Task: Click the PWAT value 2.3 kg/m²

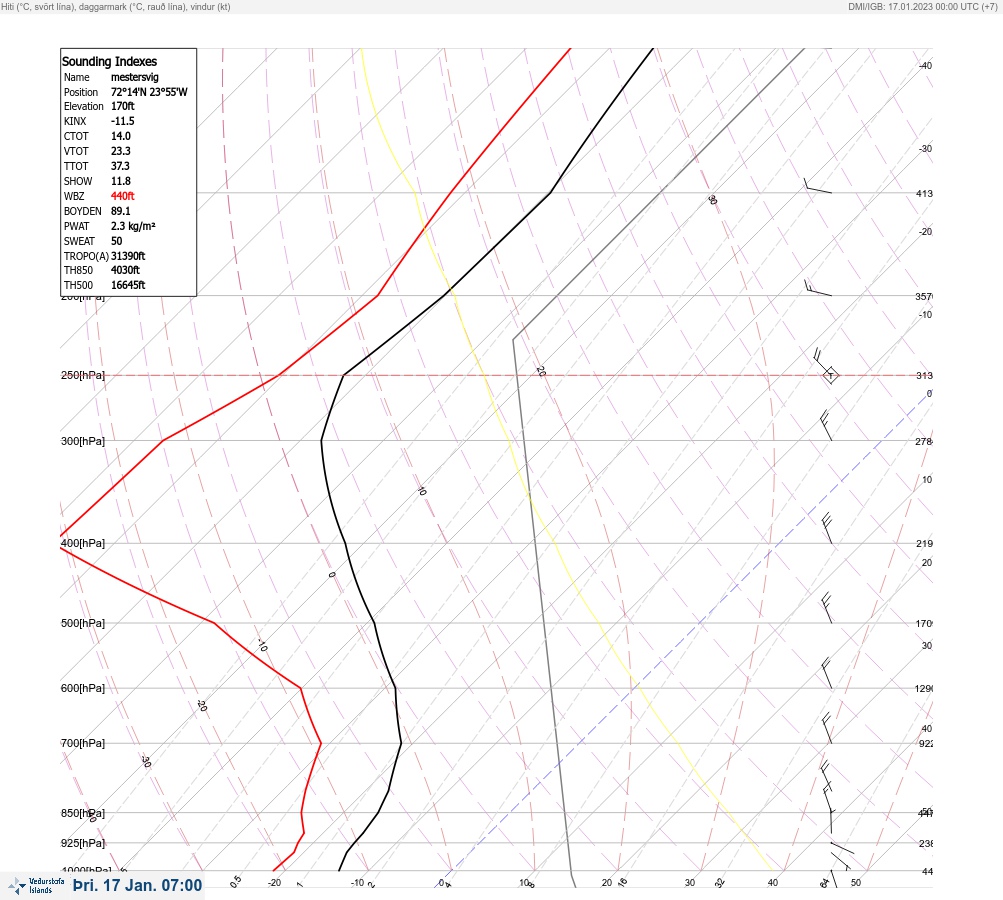Action: click(133, 226)
